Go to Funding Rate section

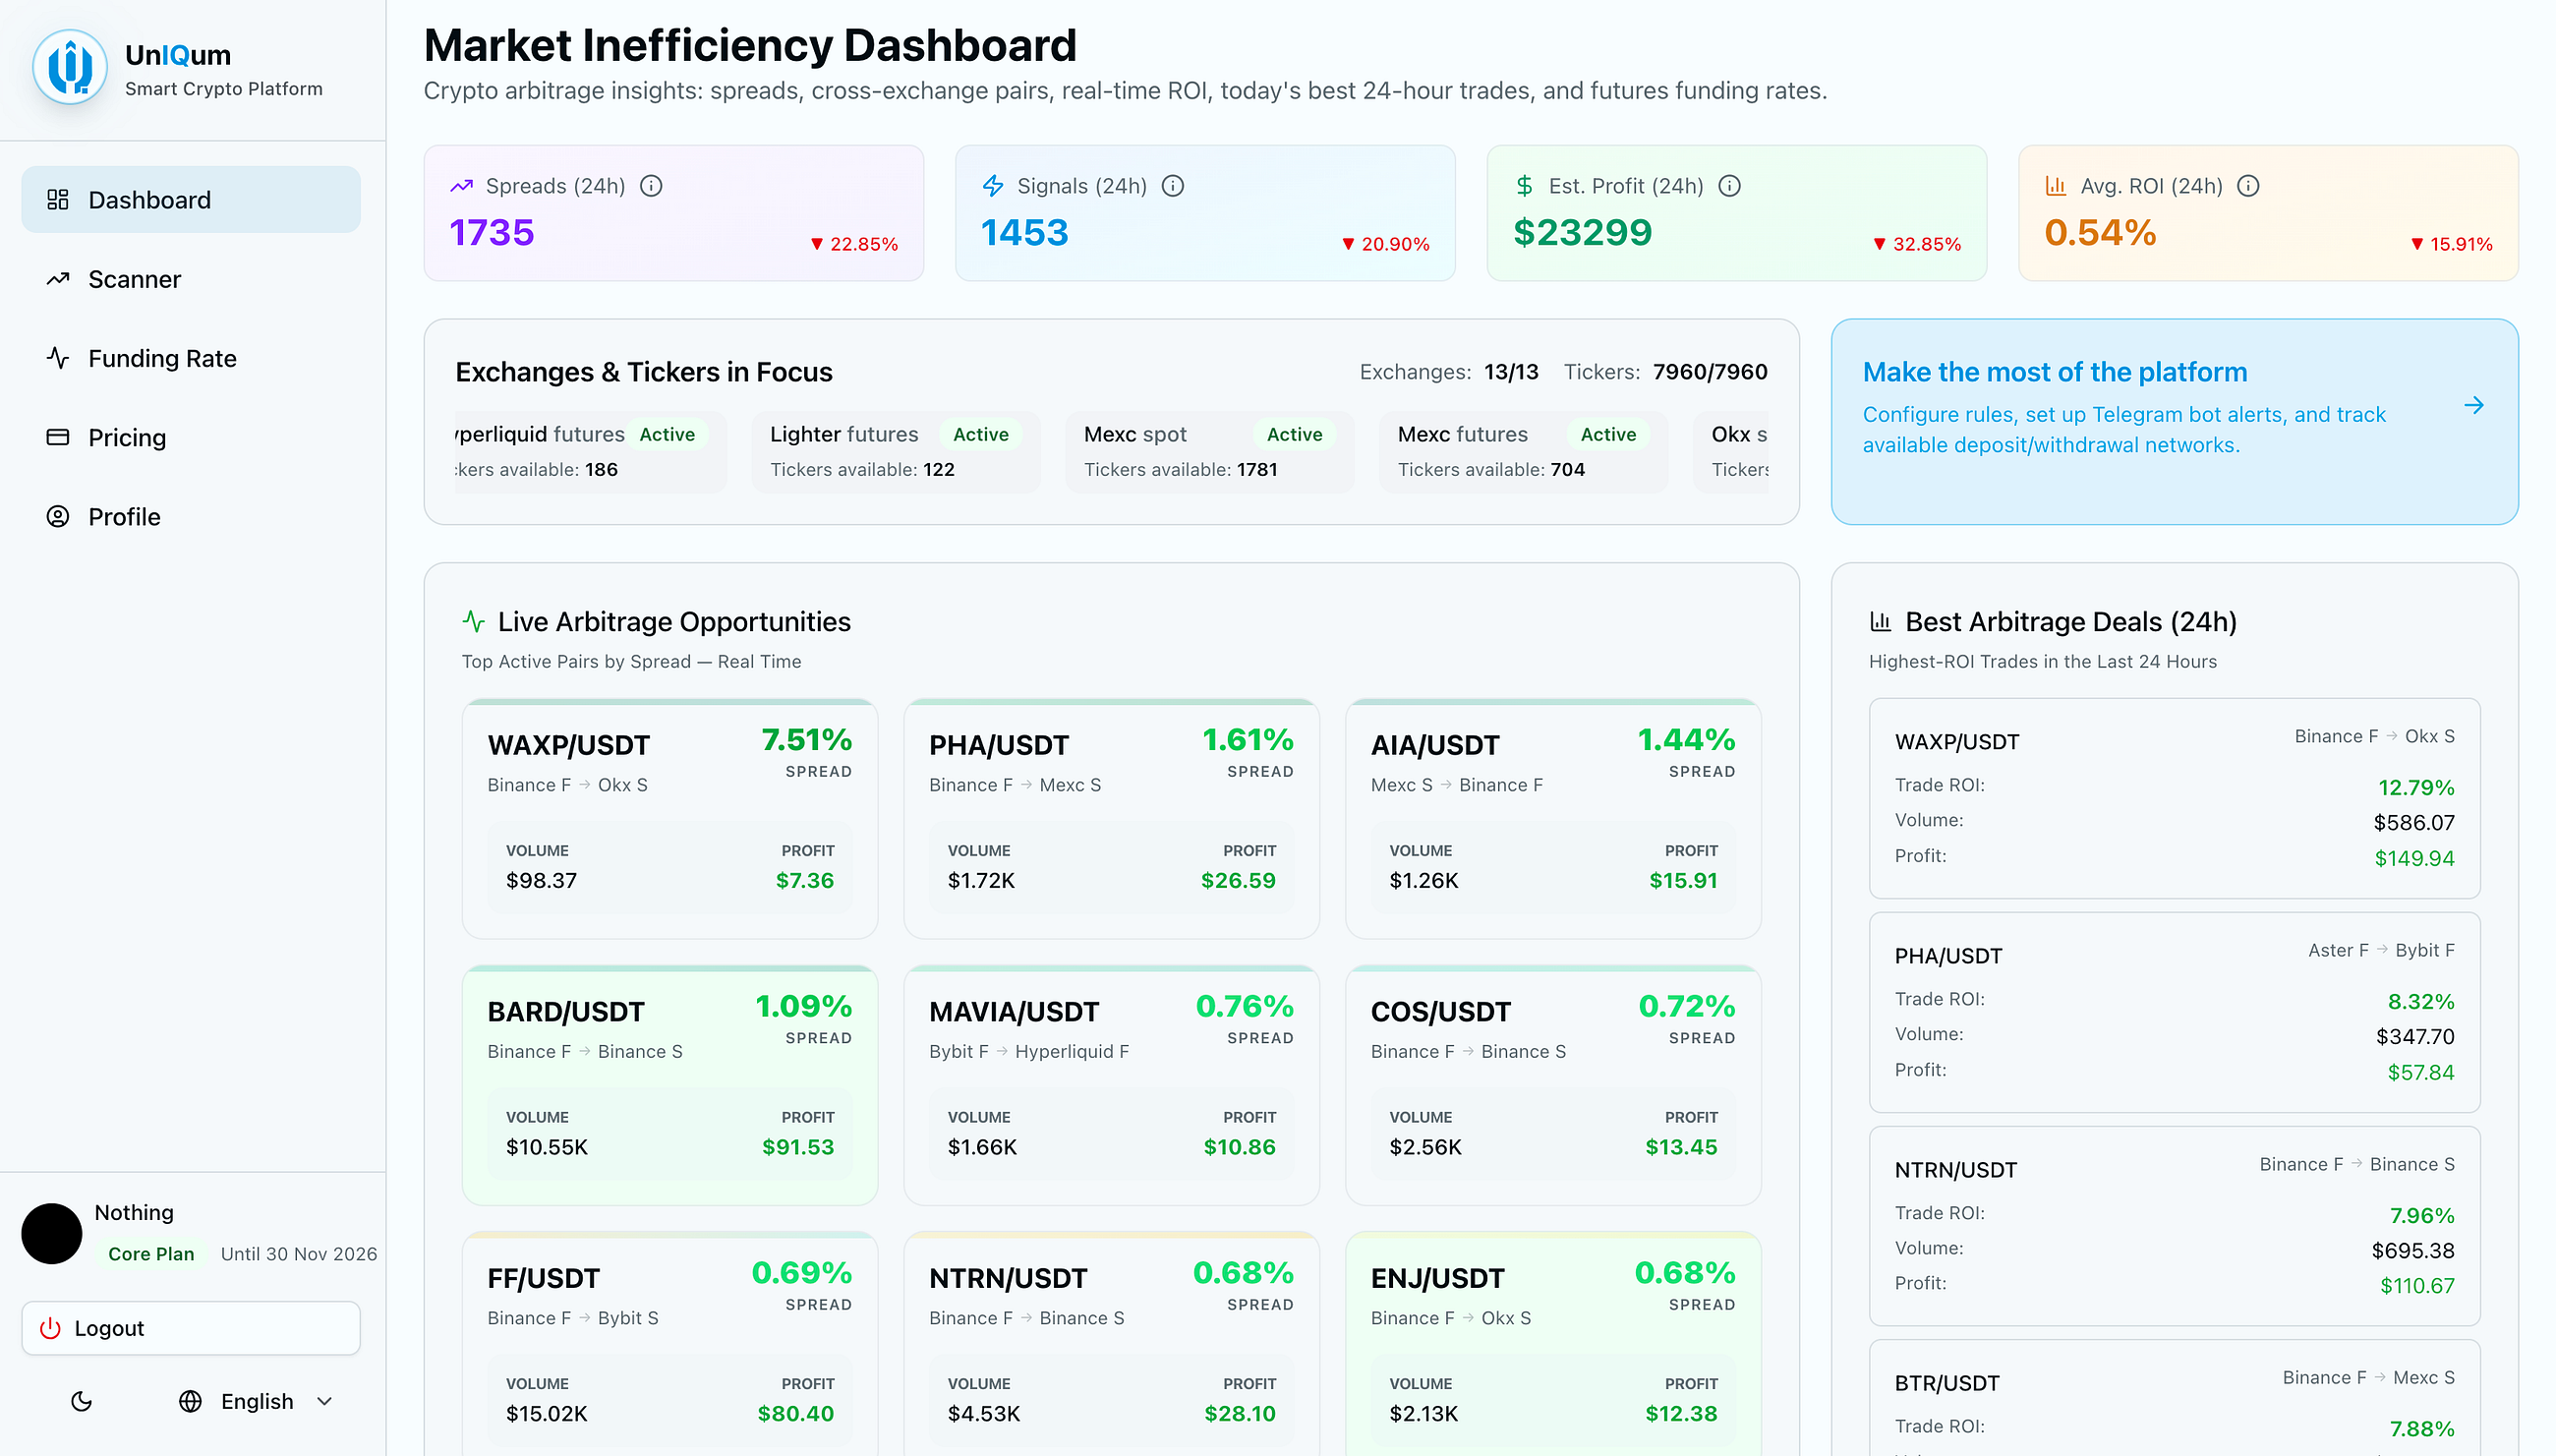coord(191,358)
